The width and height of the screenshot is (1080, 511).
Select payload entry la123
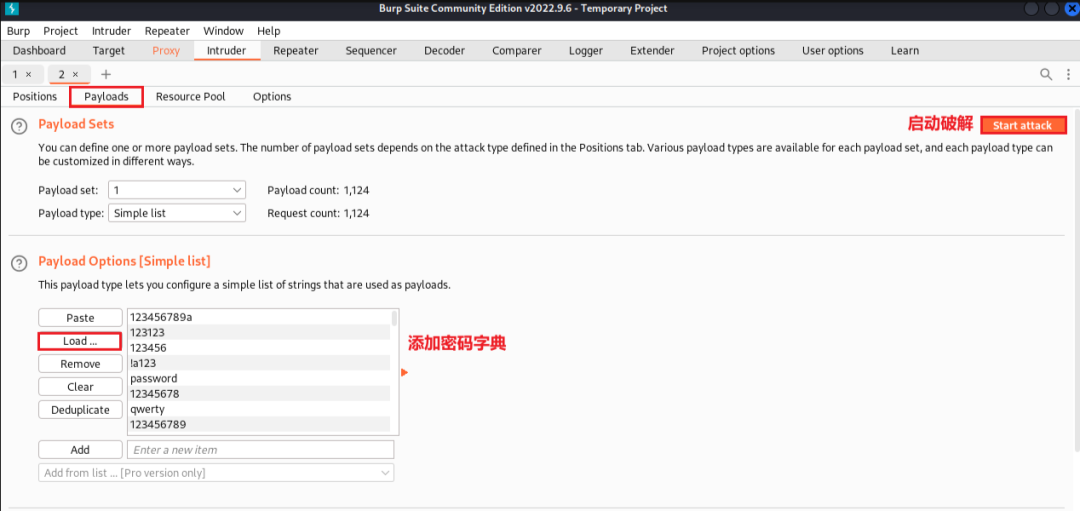click(259, 363)
